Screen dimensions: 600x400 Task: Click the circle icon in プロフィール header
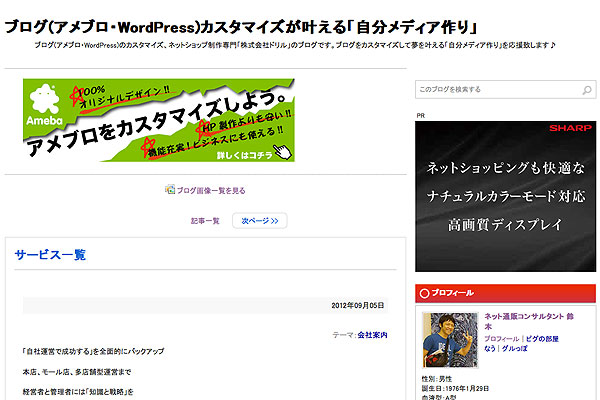[x=424, y=293]
